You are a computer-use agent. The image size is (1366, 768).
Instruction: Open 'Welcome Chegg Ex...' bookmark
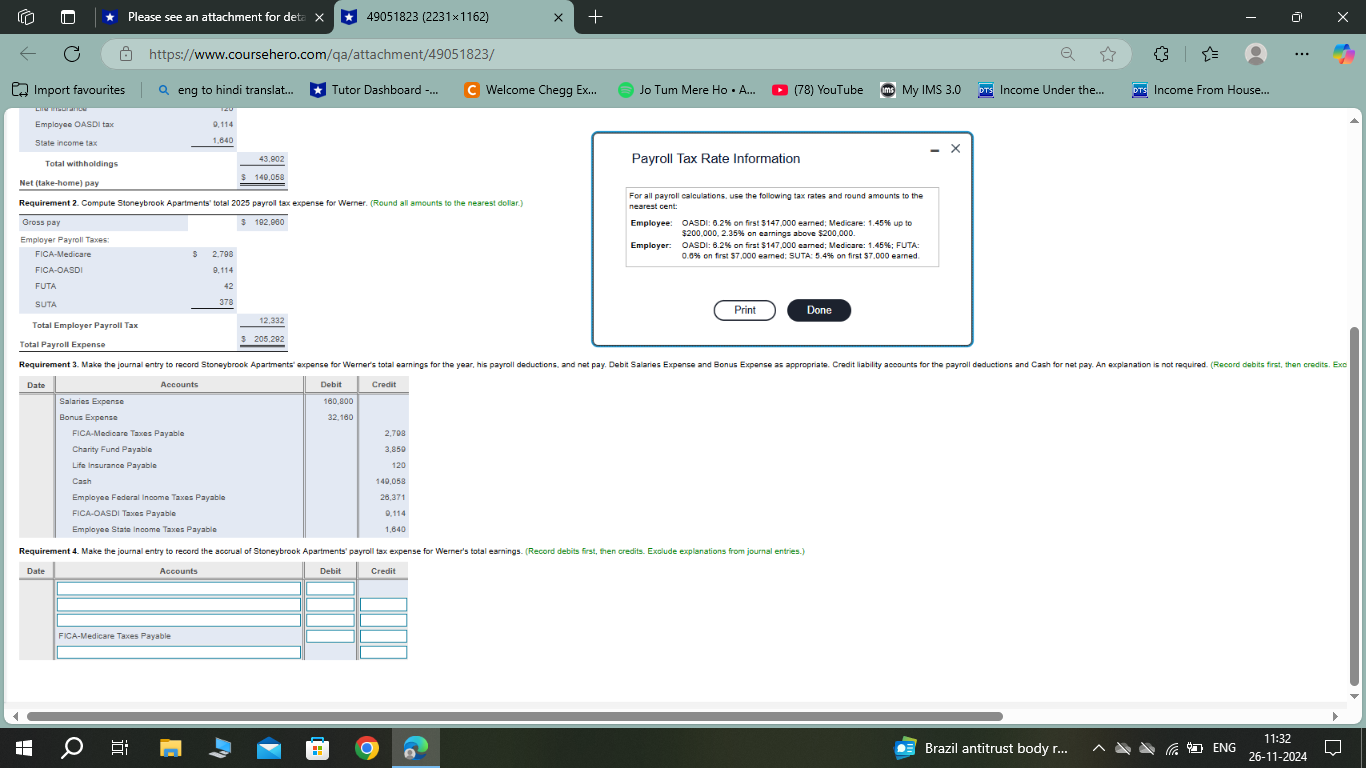point(531,90)
